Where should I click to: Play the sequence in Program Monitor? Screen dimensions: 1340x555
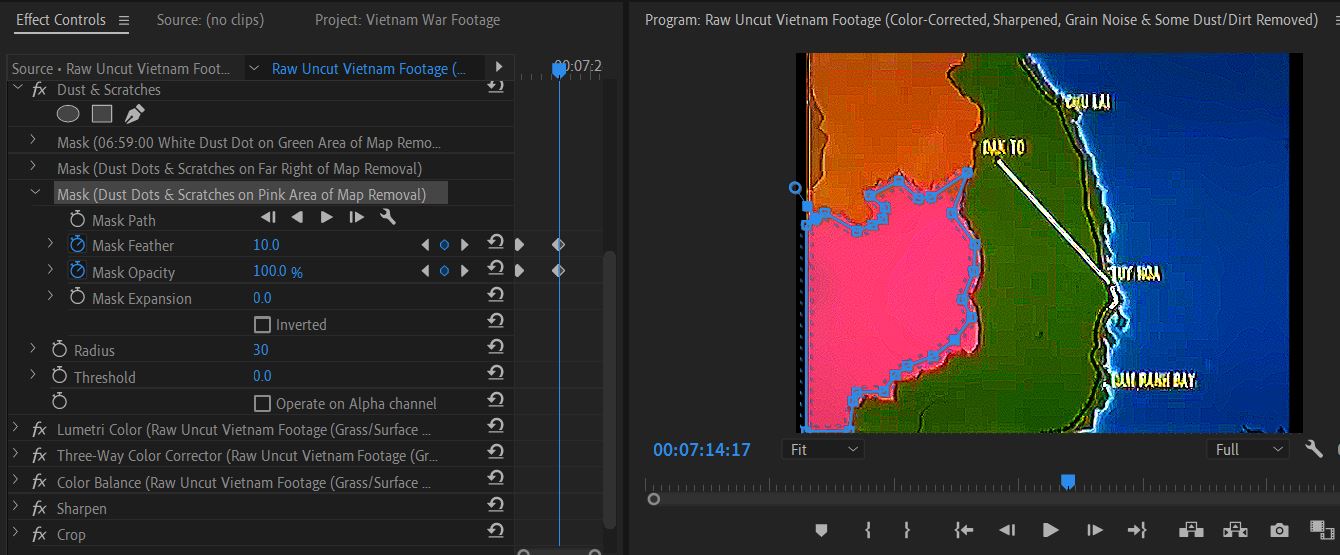coord(1050,530)
